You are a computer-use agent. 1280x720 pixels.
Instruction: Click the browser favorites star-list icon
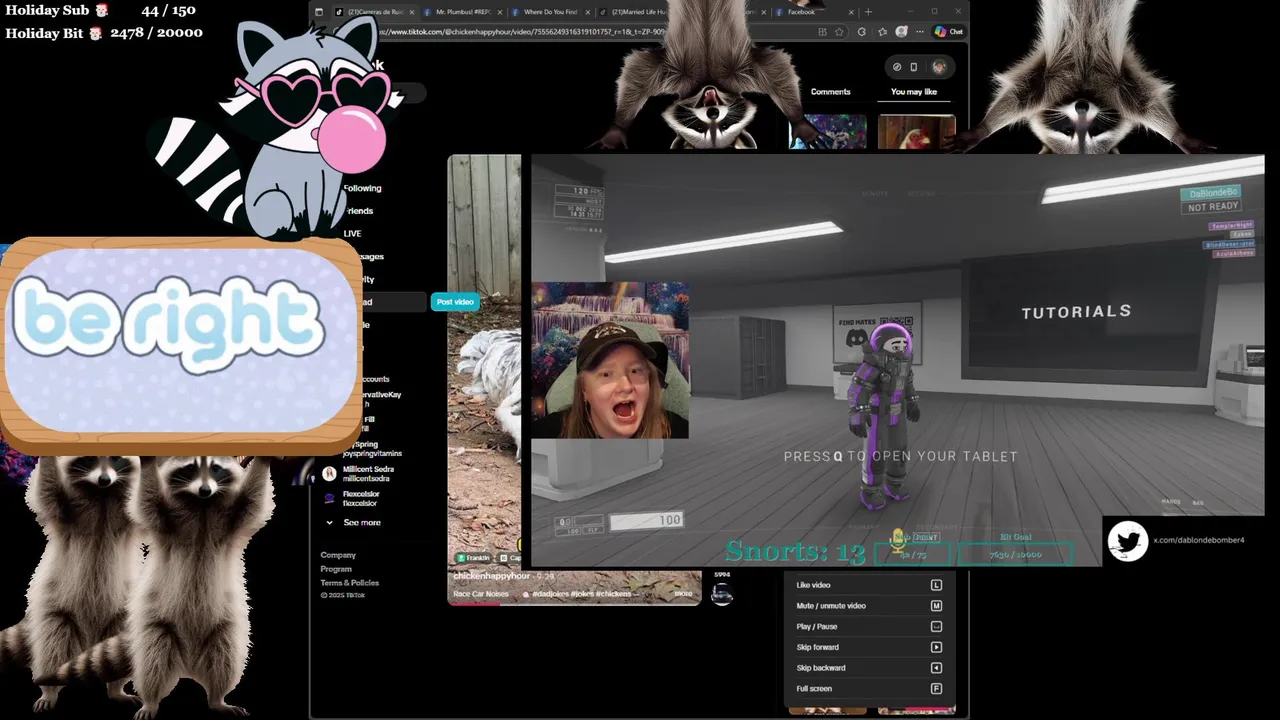click(883, 31)
